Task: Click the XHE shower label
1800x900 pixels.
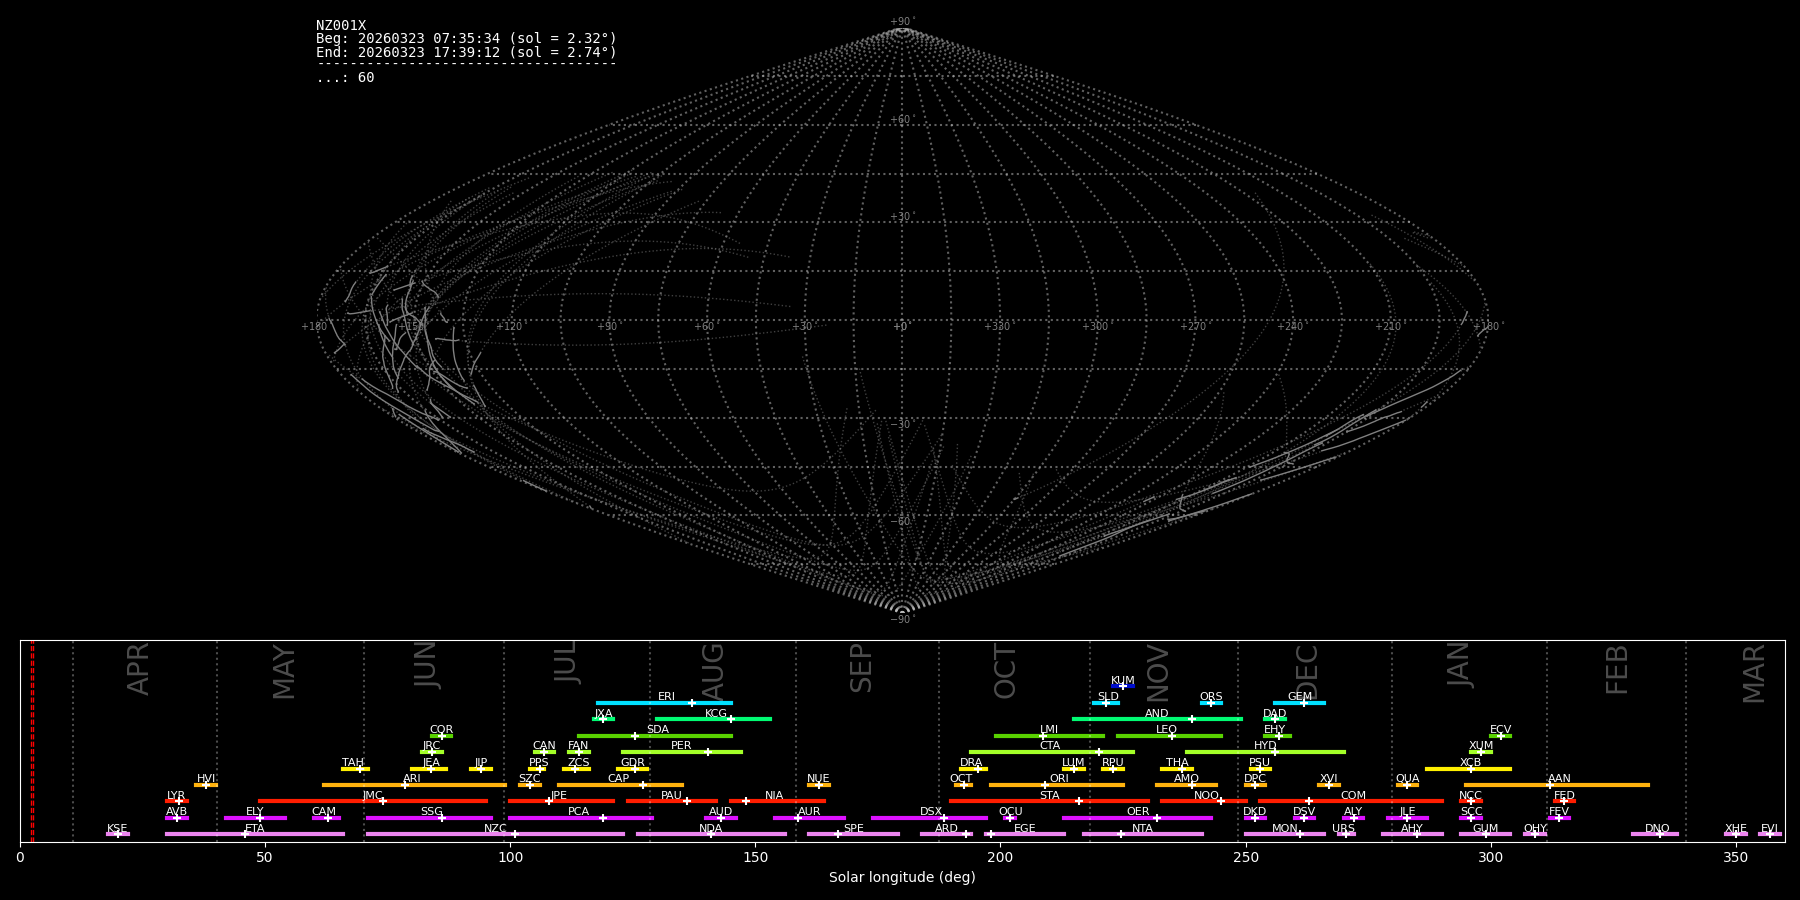Action: [x=1735, y=829]
